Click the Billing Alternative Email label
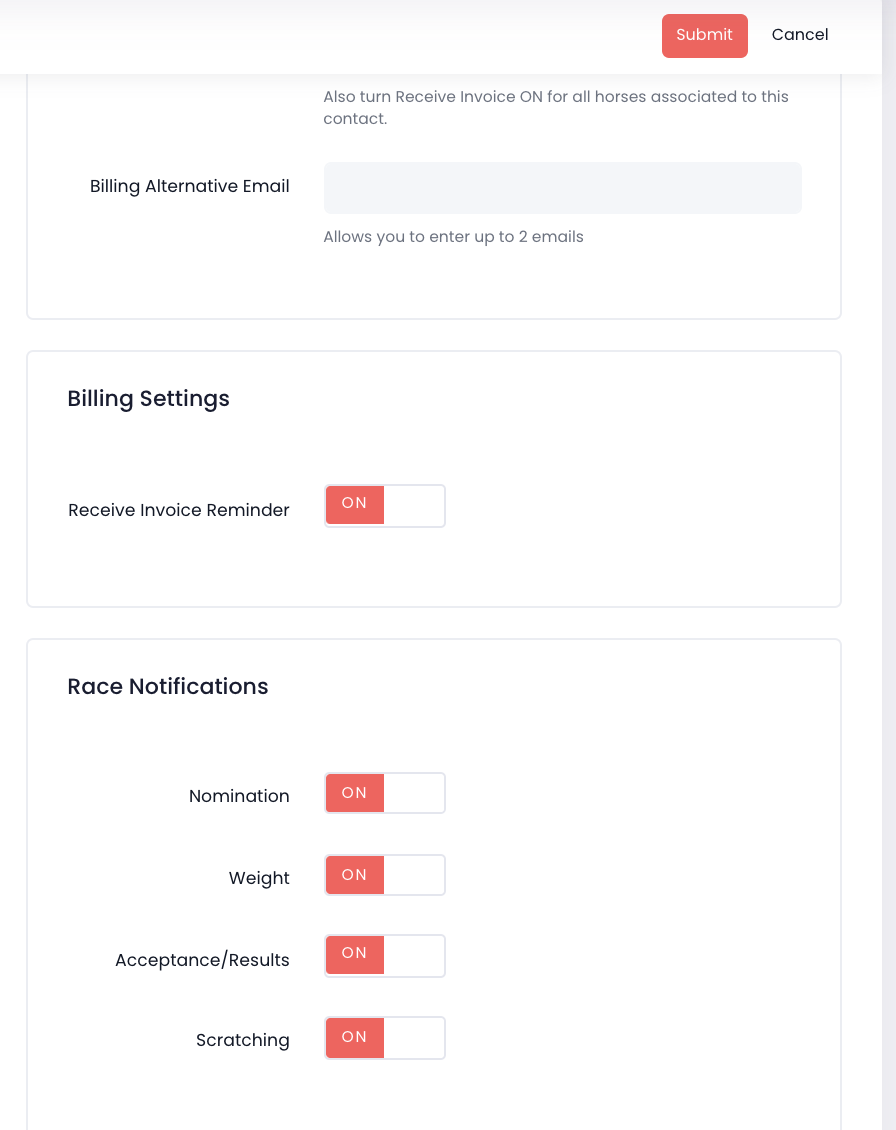This screenshot has height=1130, width=896. click(x=189, y=186)
